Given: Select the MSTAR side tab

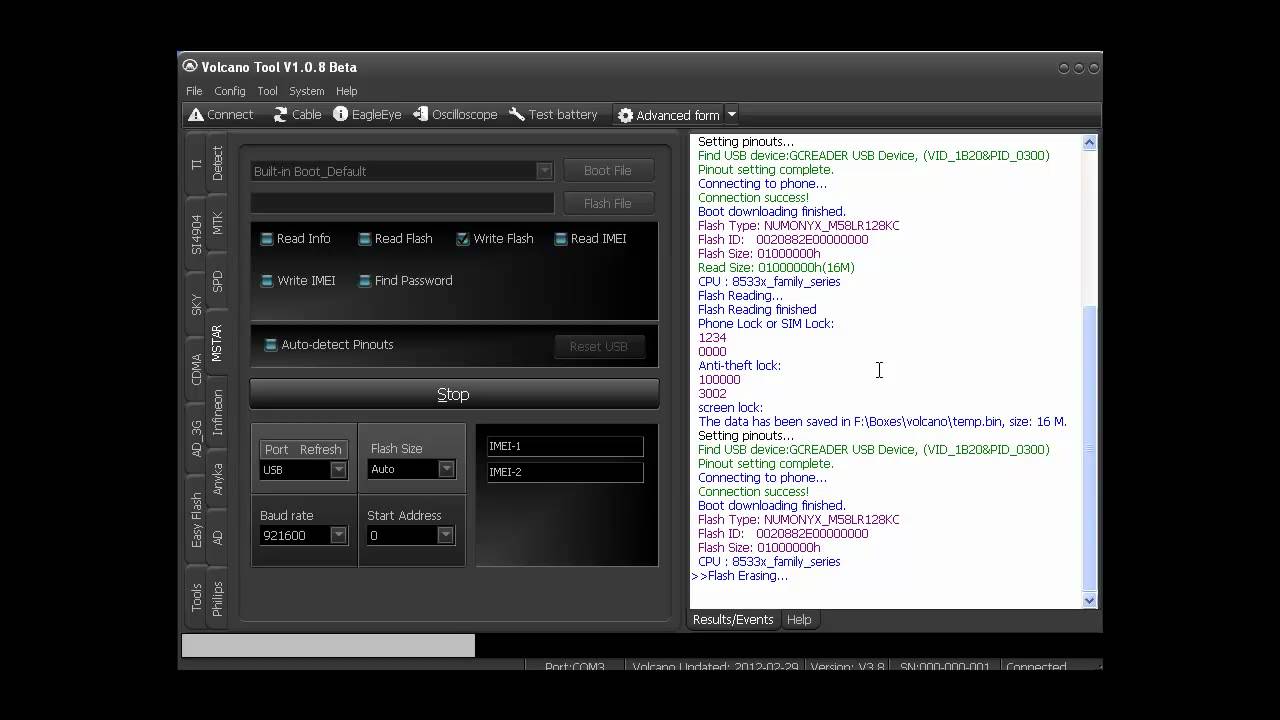Looking at the screenshot, I should 217,343.
